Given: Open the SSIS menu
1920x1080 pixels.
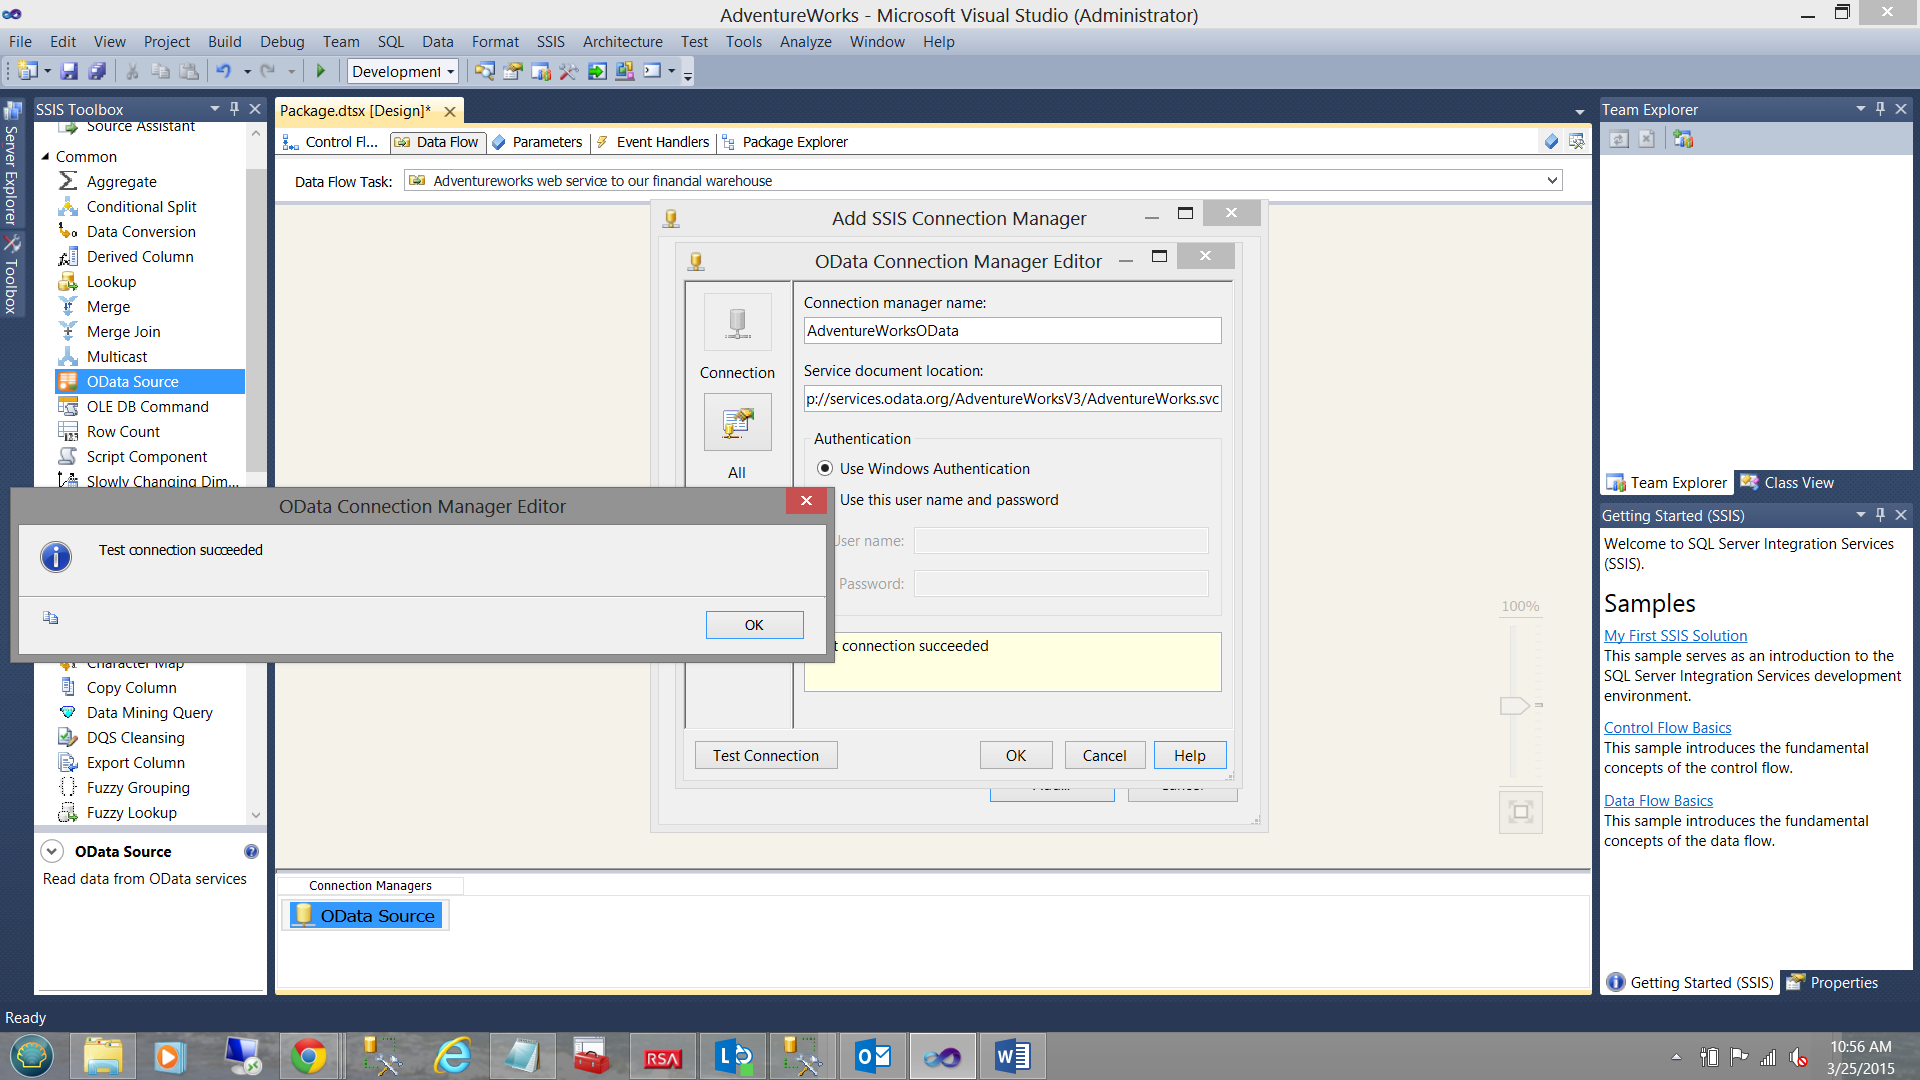Looking at the screenshot, I should [550, 42].
